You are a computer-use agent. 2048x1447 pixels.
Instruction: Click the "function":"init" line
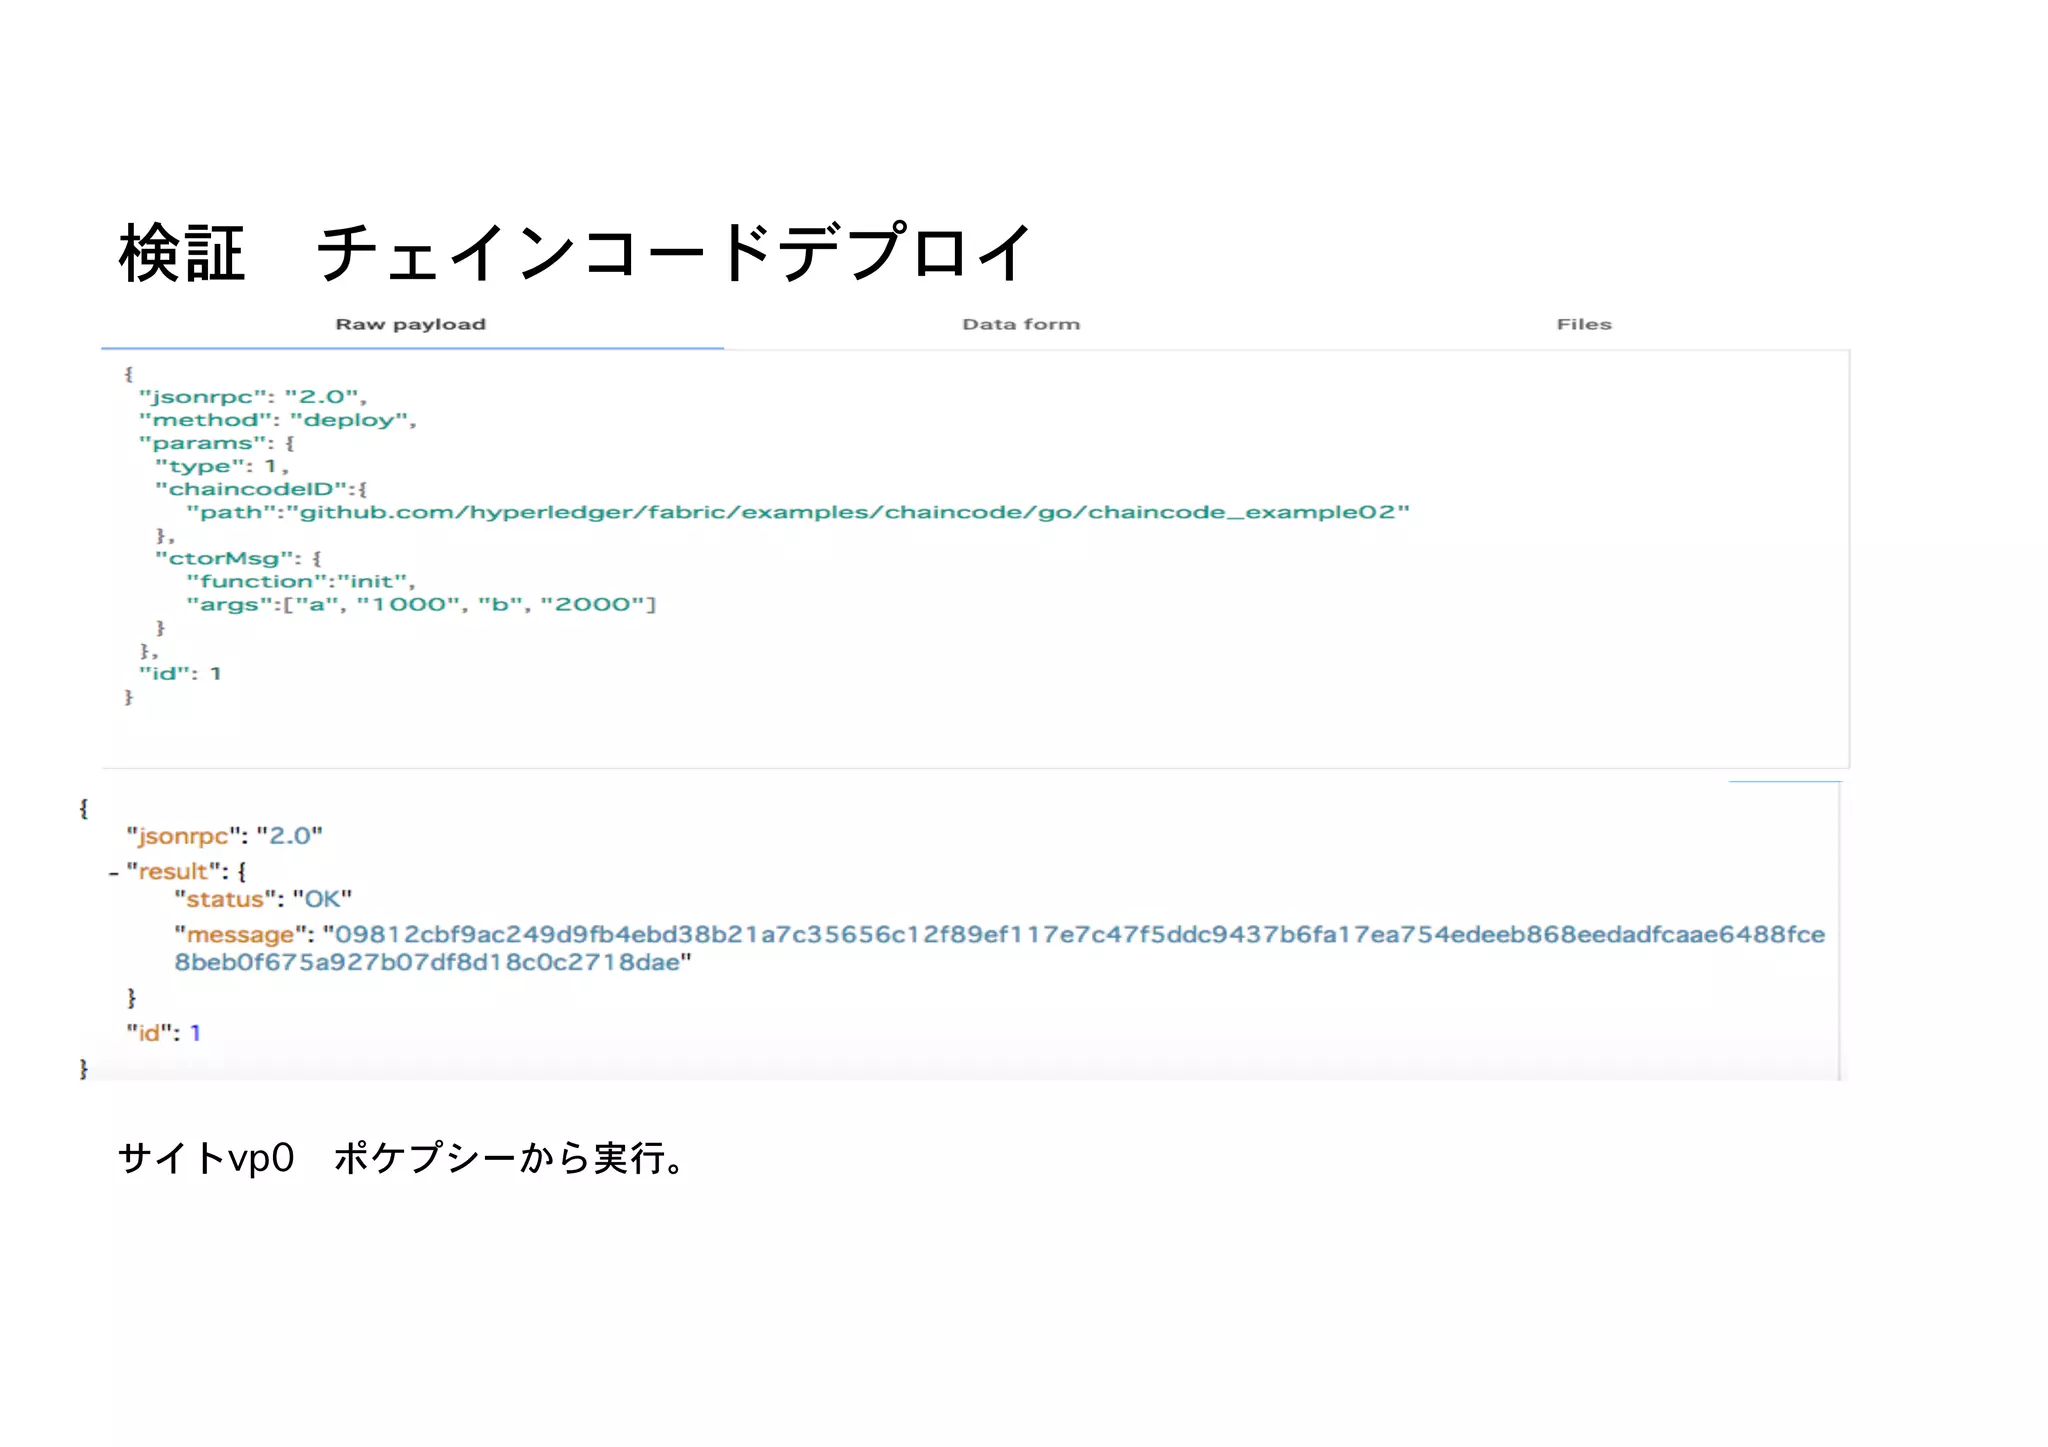[x=300, y=581]
